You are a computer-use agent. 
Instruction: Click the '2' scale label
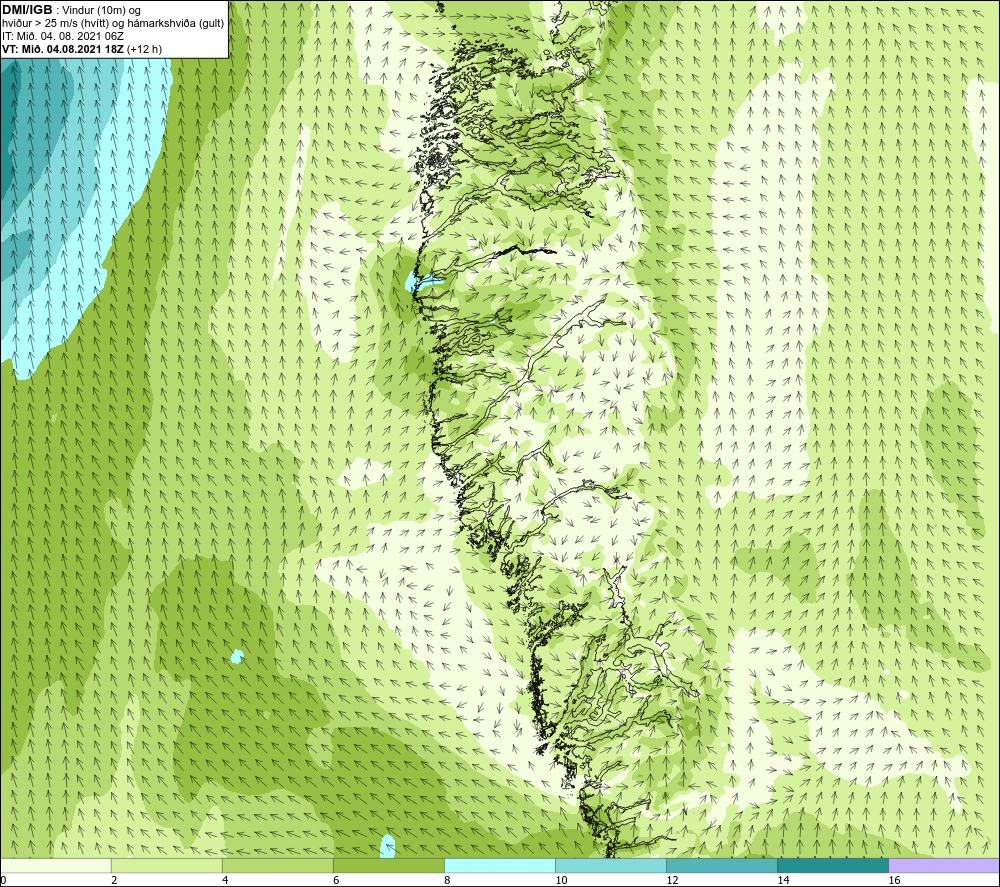[x=114, y=881]
